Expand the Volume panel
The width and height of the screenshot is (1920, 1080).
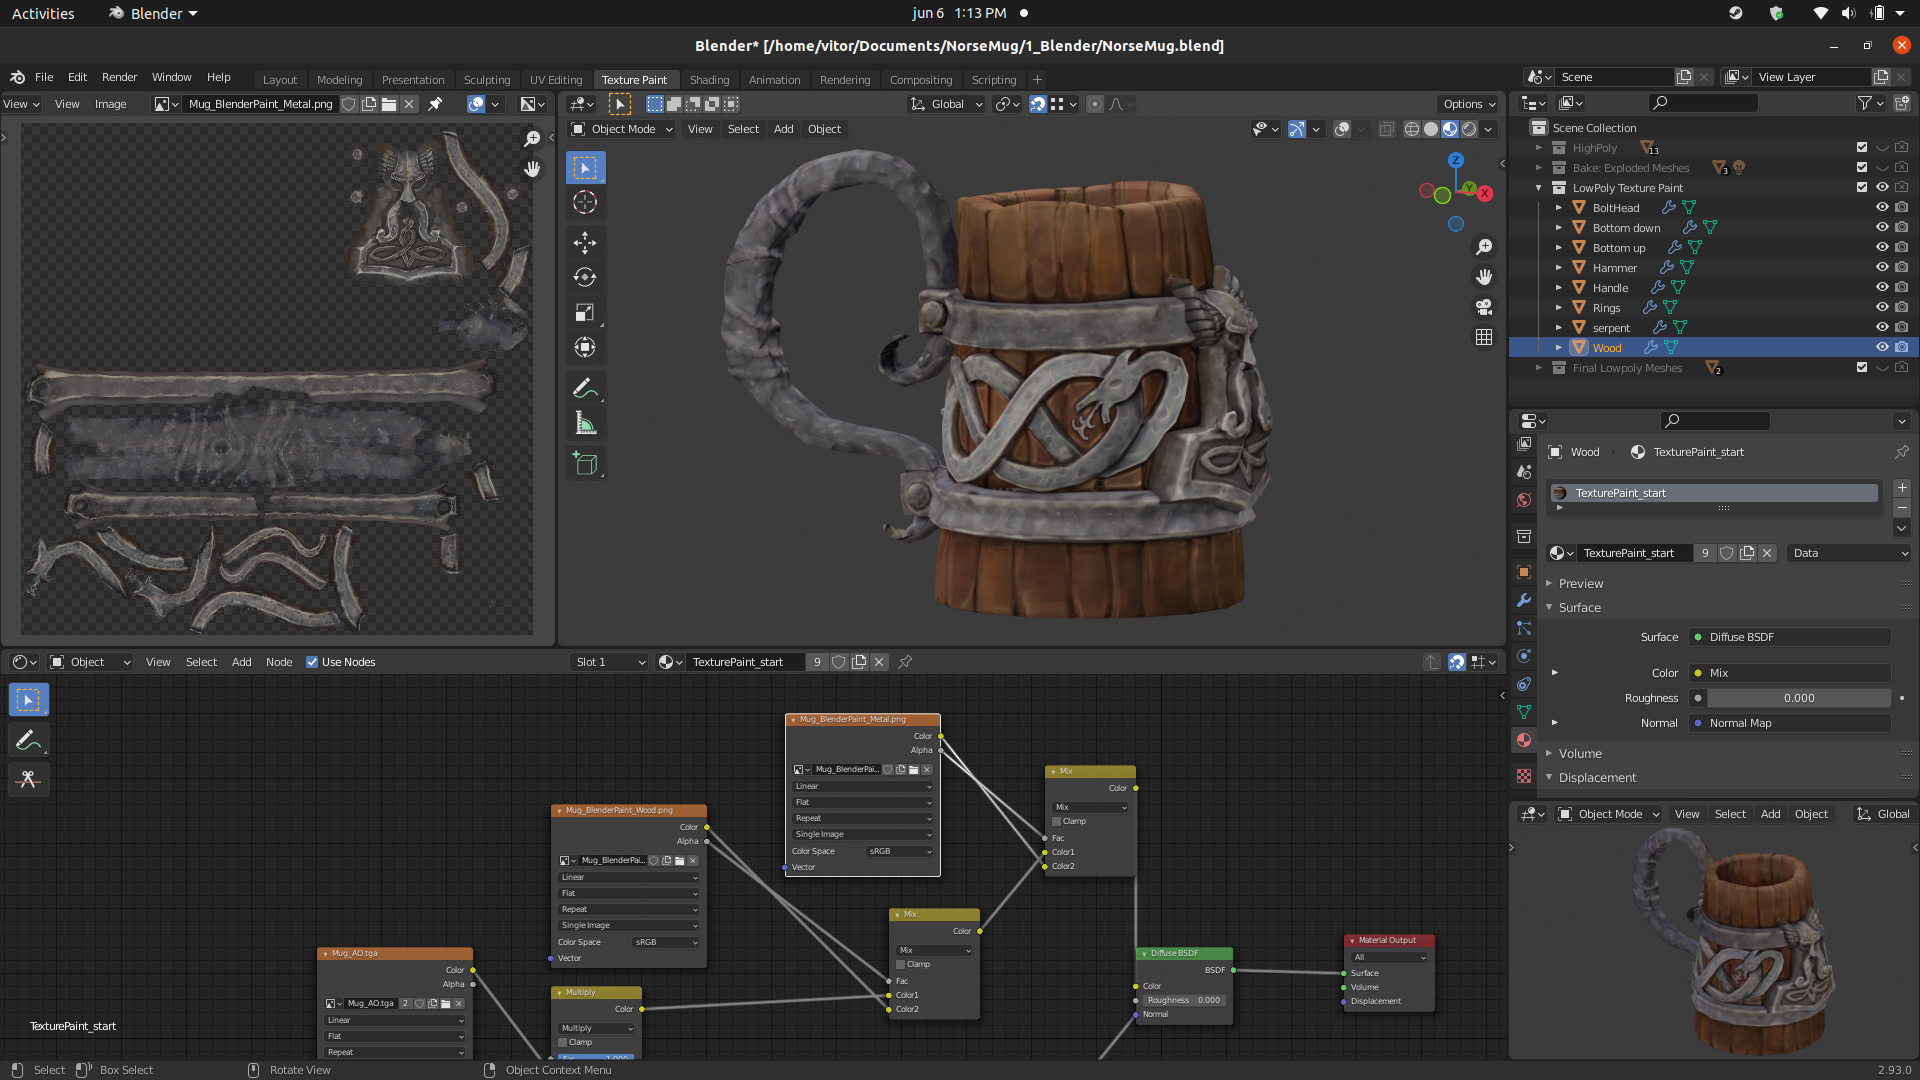[1580, 754]
